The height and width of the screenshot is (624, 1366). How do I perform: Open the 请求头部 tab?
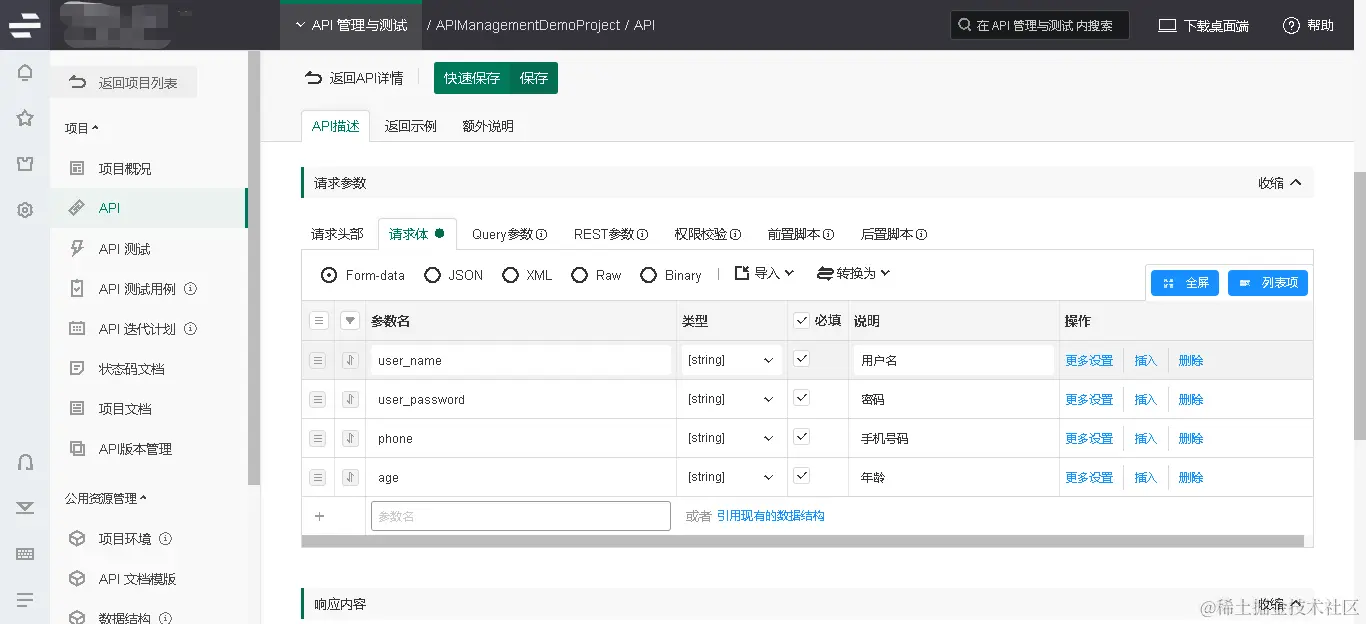point(337,234)
